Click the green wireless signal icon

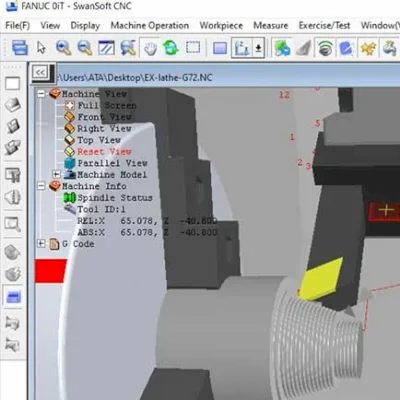[x=325, y=48]
